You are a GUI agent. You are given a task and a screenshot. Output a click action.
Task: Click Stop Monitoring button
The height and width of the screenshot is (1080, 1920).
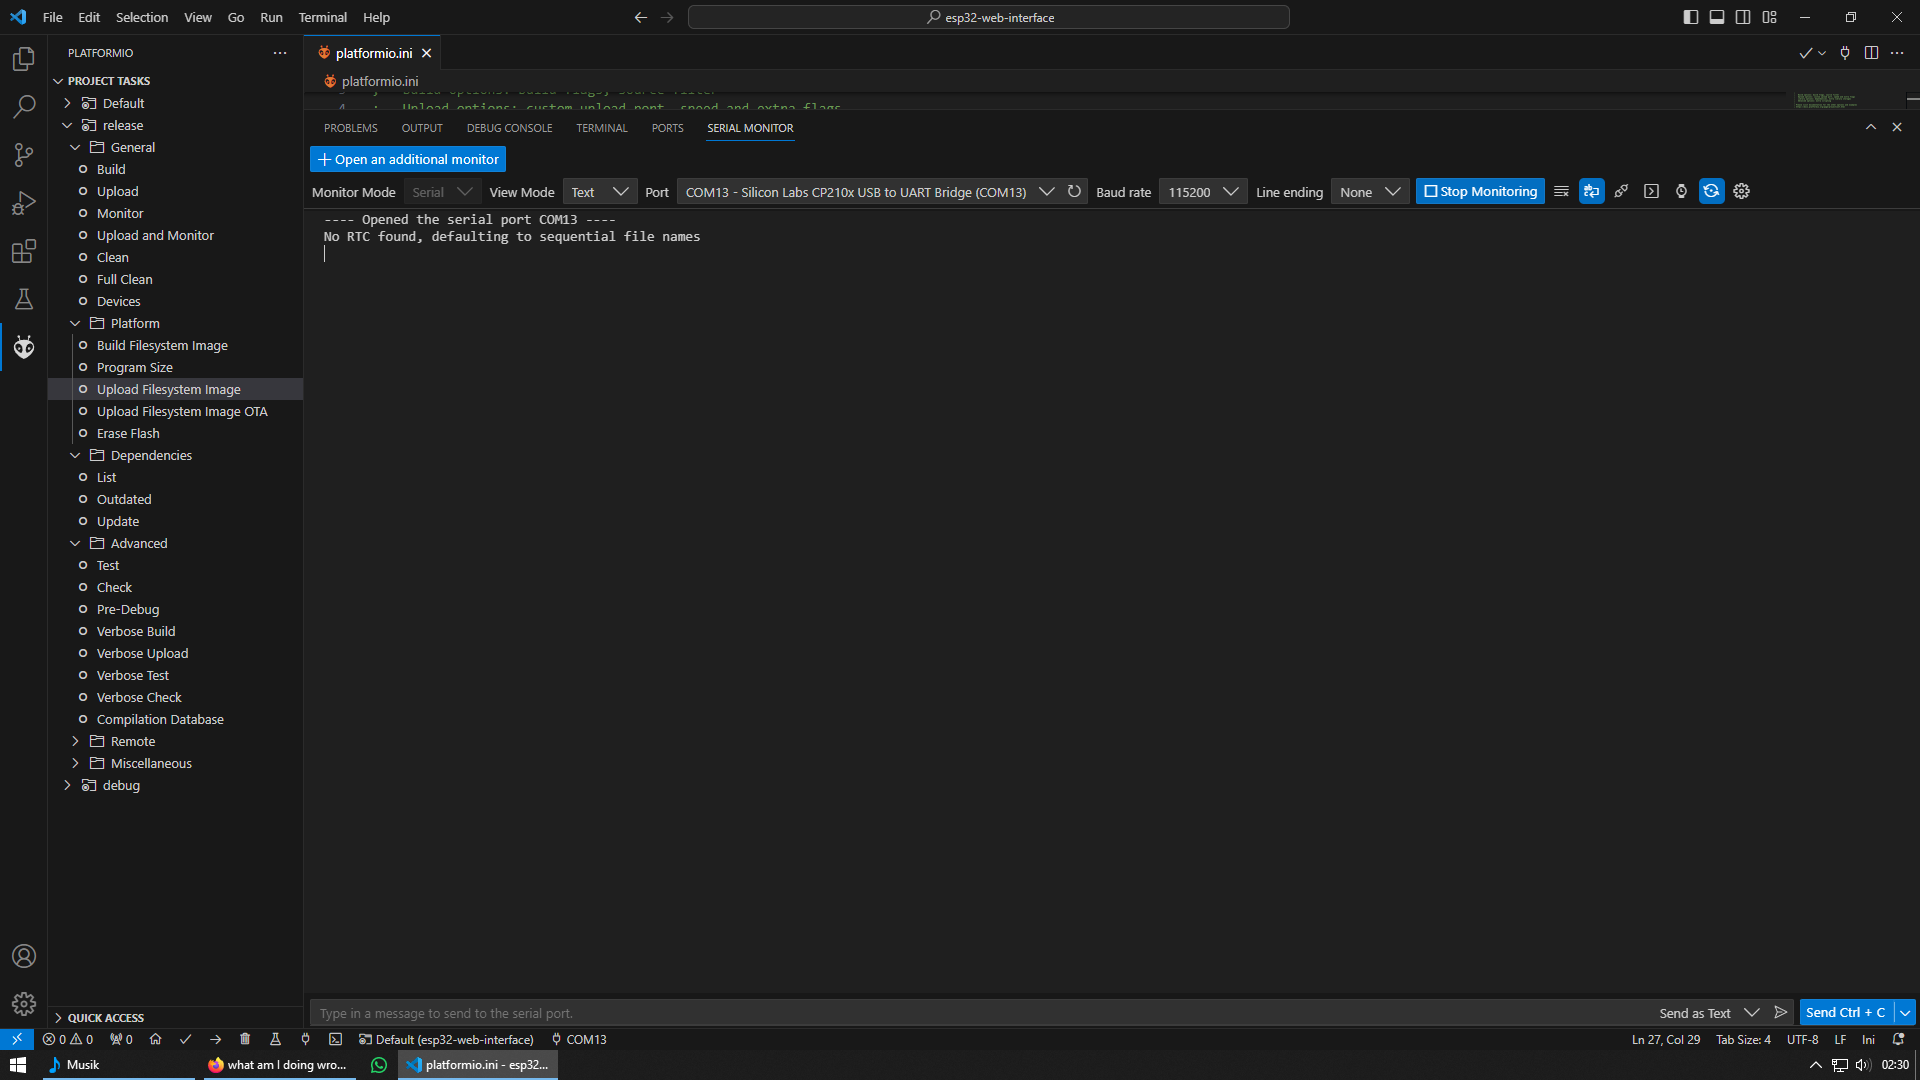1480,191
